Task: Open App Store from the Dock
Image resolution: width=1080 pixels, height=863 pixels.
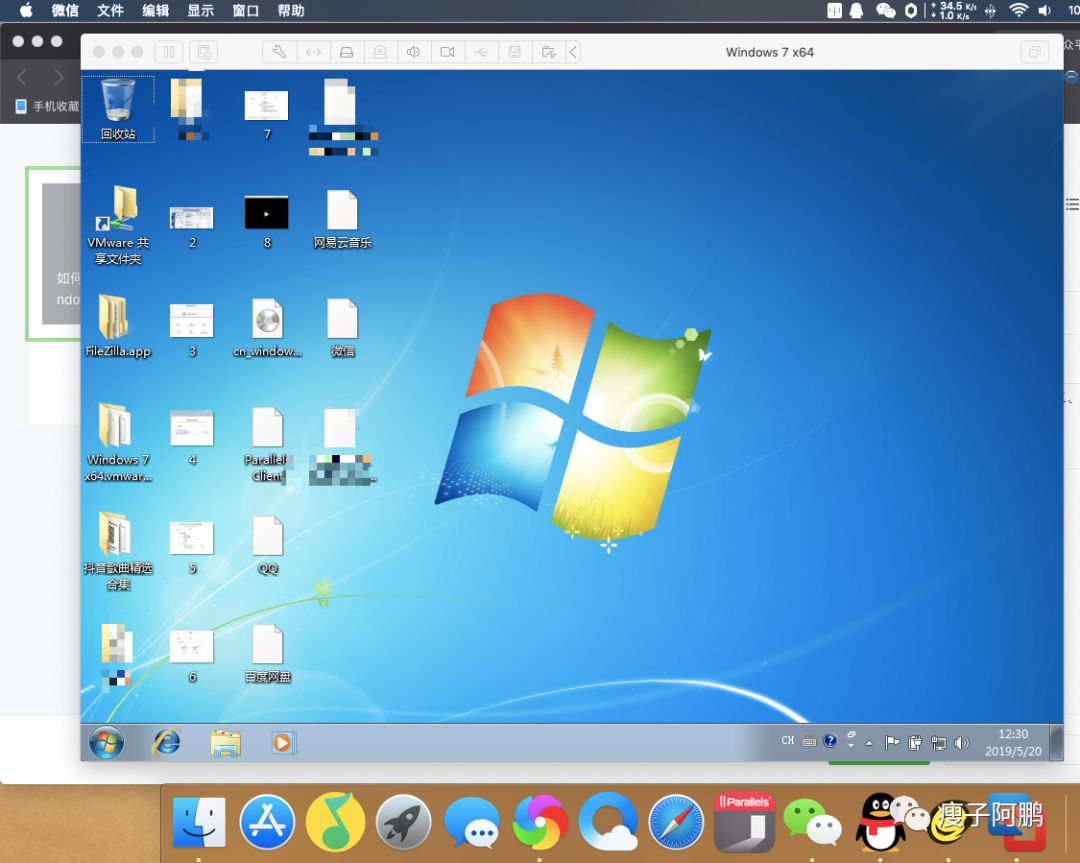Action: (x=267, y=822)
